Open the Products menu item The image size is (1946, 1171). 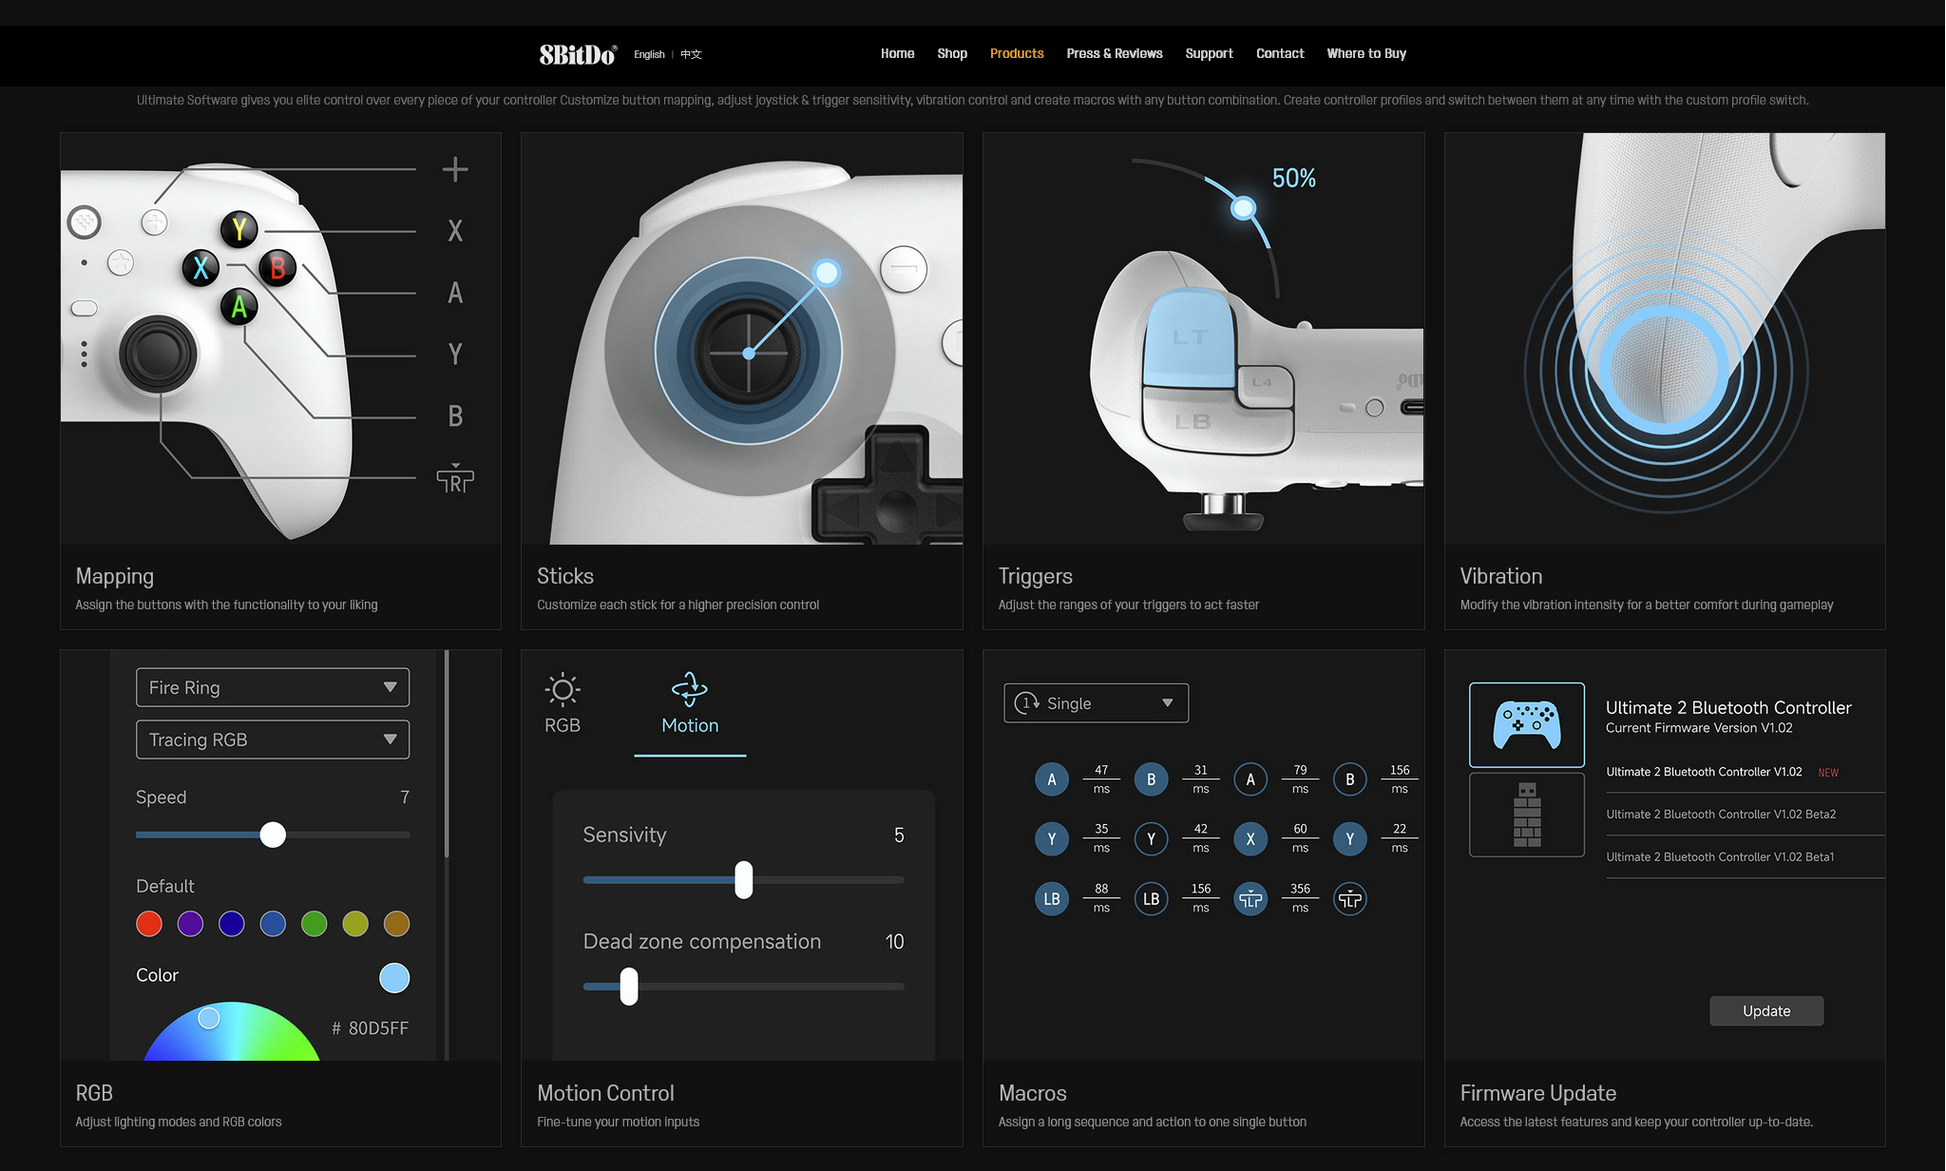tap(1016, 53)
